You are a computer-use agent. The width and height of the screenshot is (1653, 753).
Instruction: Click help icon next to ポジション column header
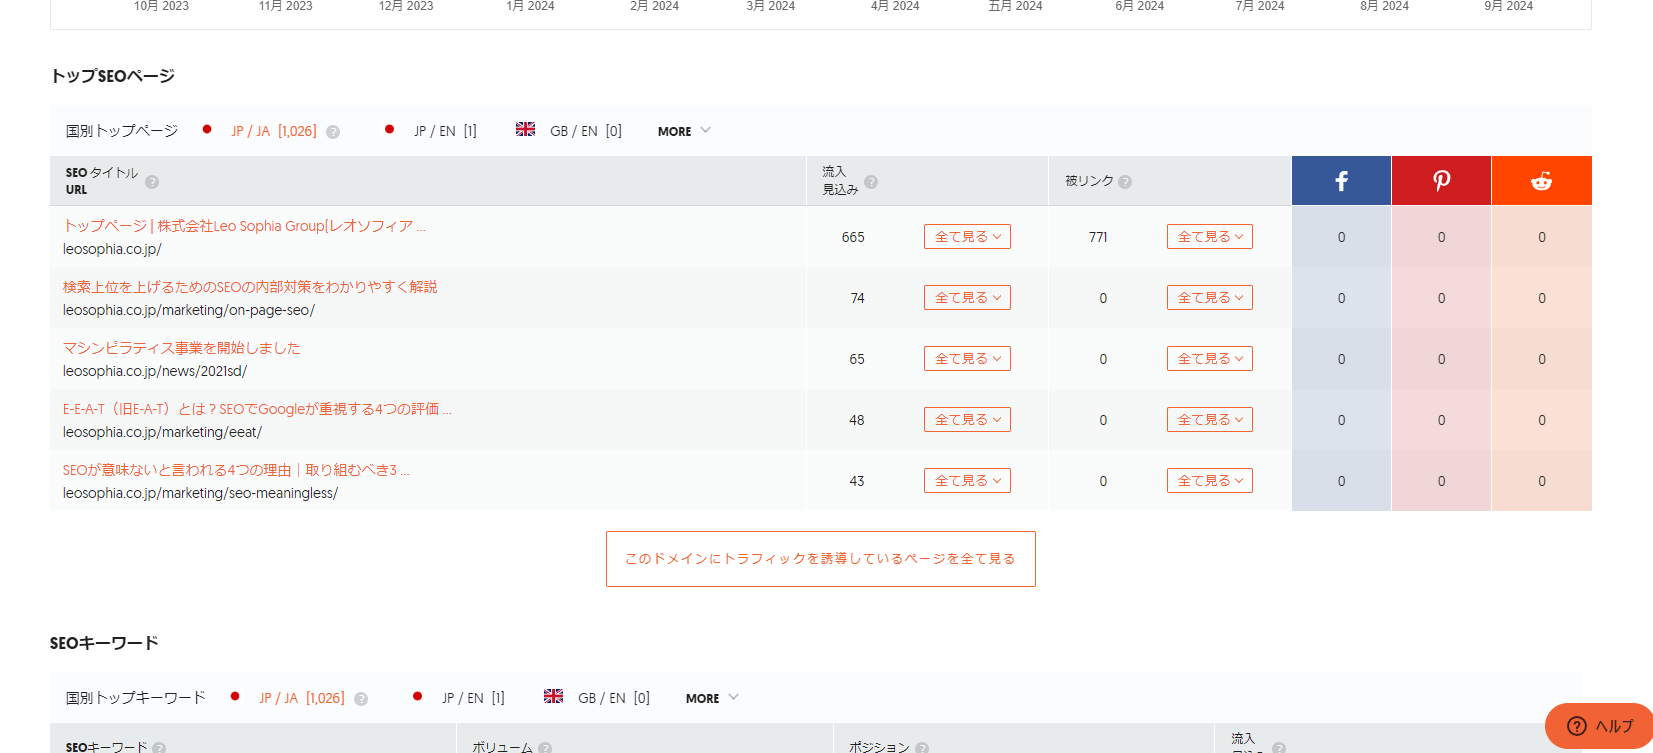[x=922, y=748]
